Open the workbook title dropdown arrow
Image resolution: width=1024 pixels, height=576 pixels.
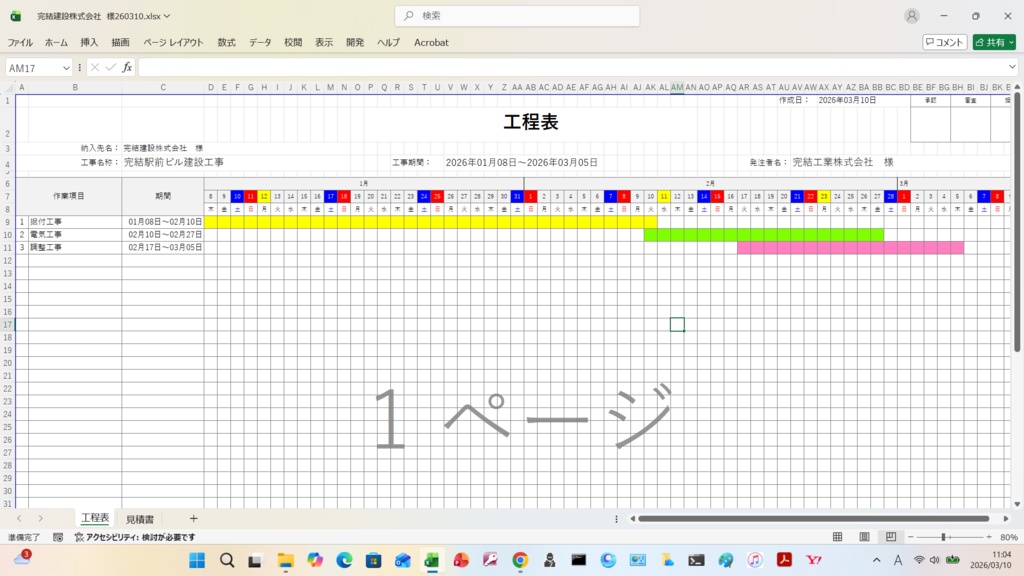tap(167, 16)
